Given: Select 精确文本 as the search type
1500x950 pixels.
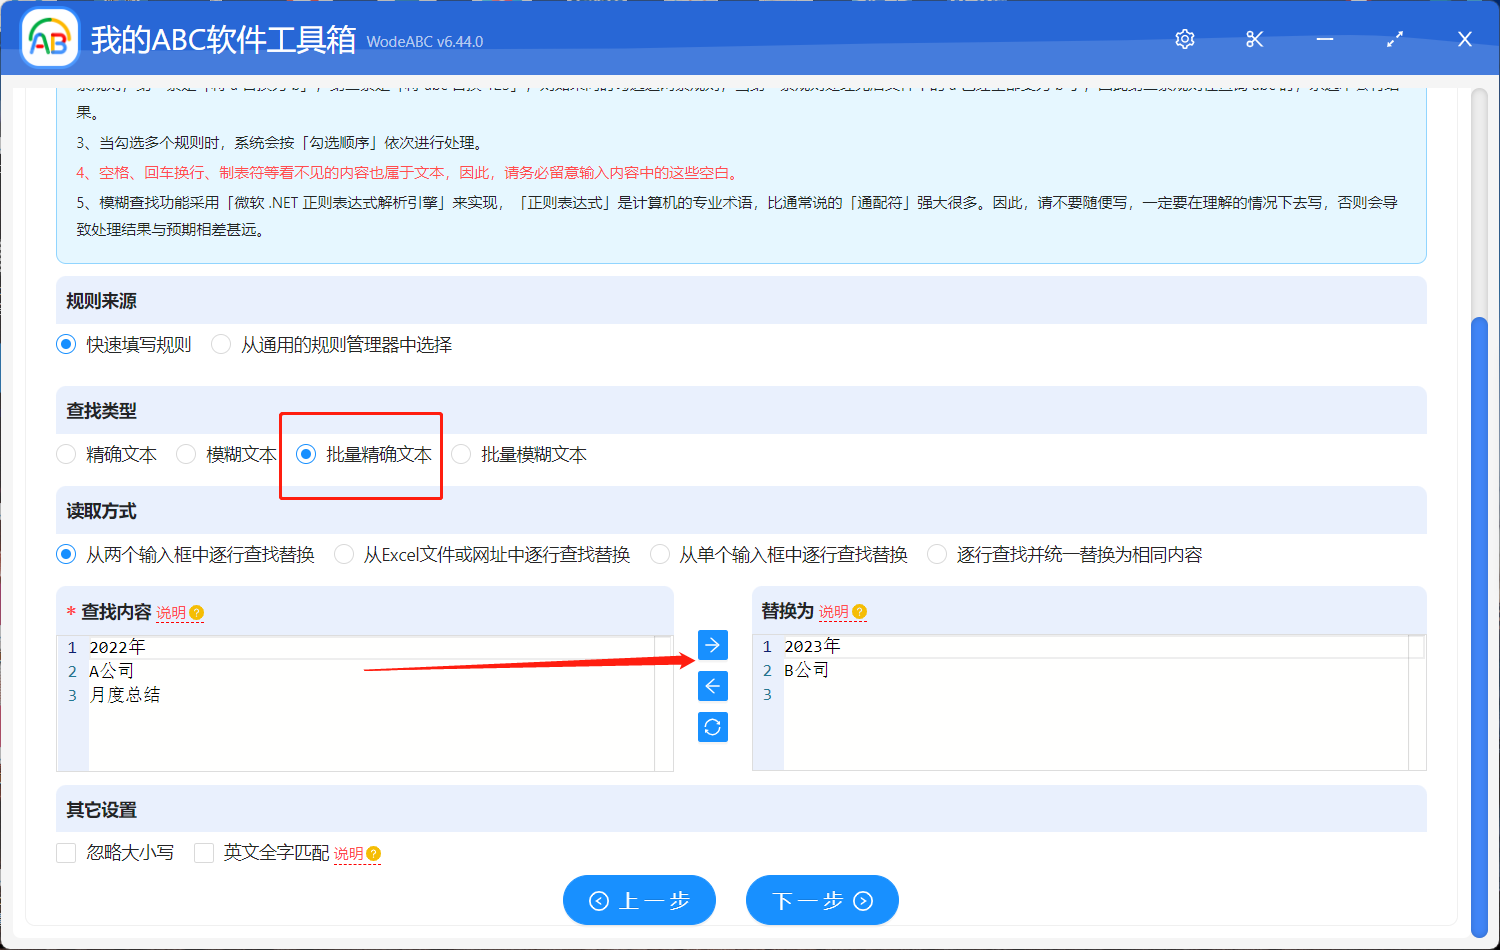Looking at the screenshot, I should (66, 454).
